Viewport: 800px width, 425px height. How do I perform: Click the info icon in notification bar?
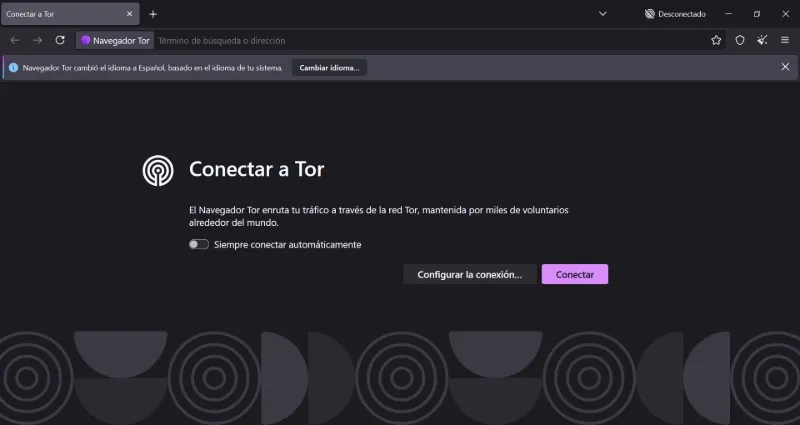(13, 67)
